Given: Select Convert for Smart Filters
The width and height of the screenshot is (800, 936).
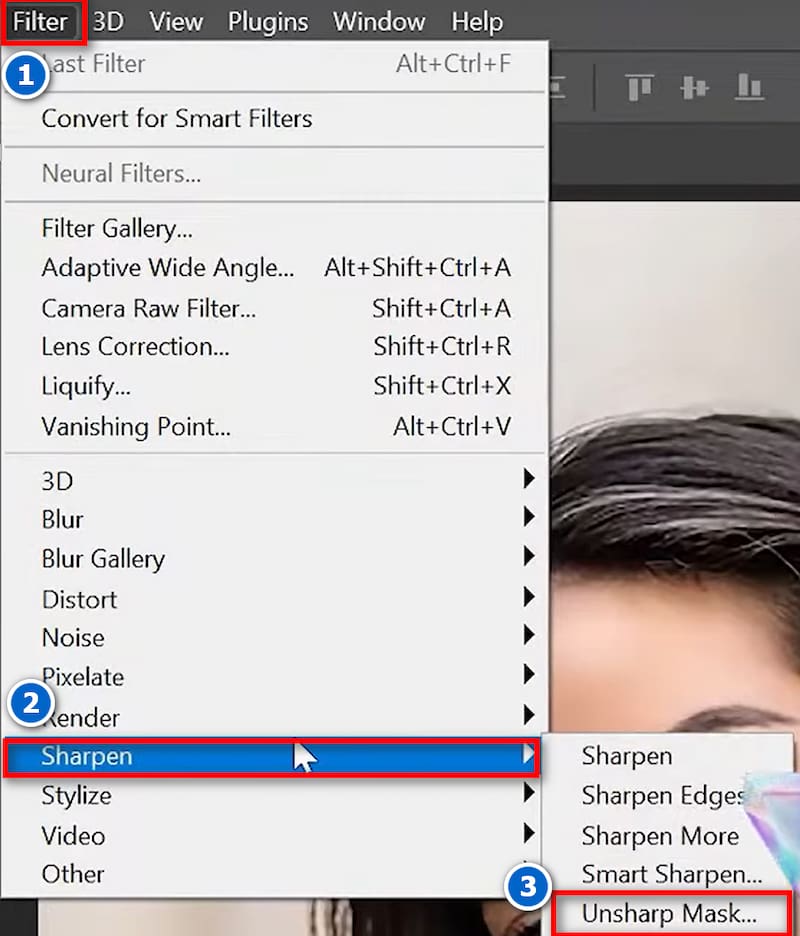Looking at the screenshot, I should [x=177, y=118].
